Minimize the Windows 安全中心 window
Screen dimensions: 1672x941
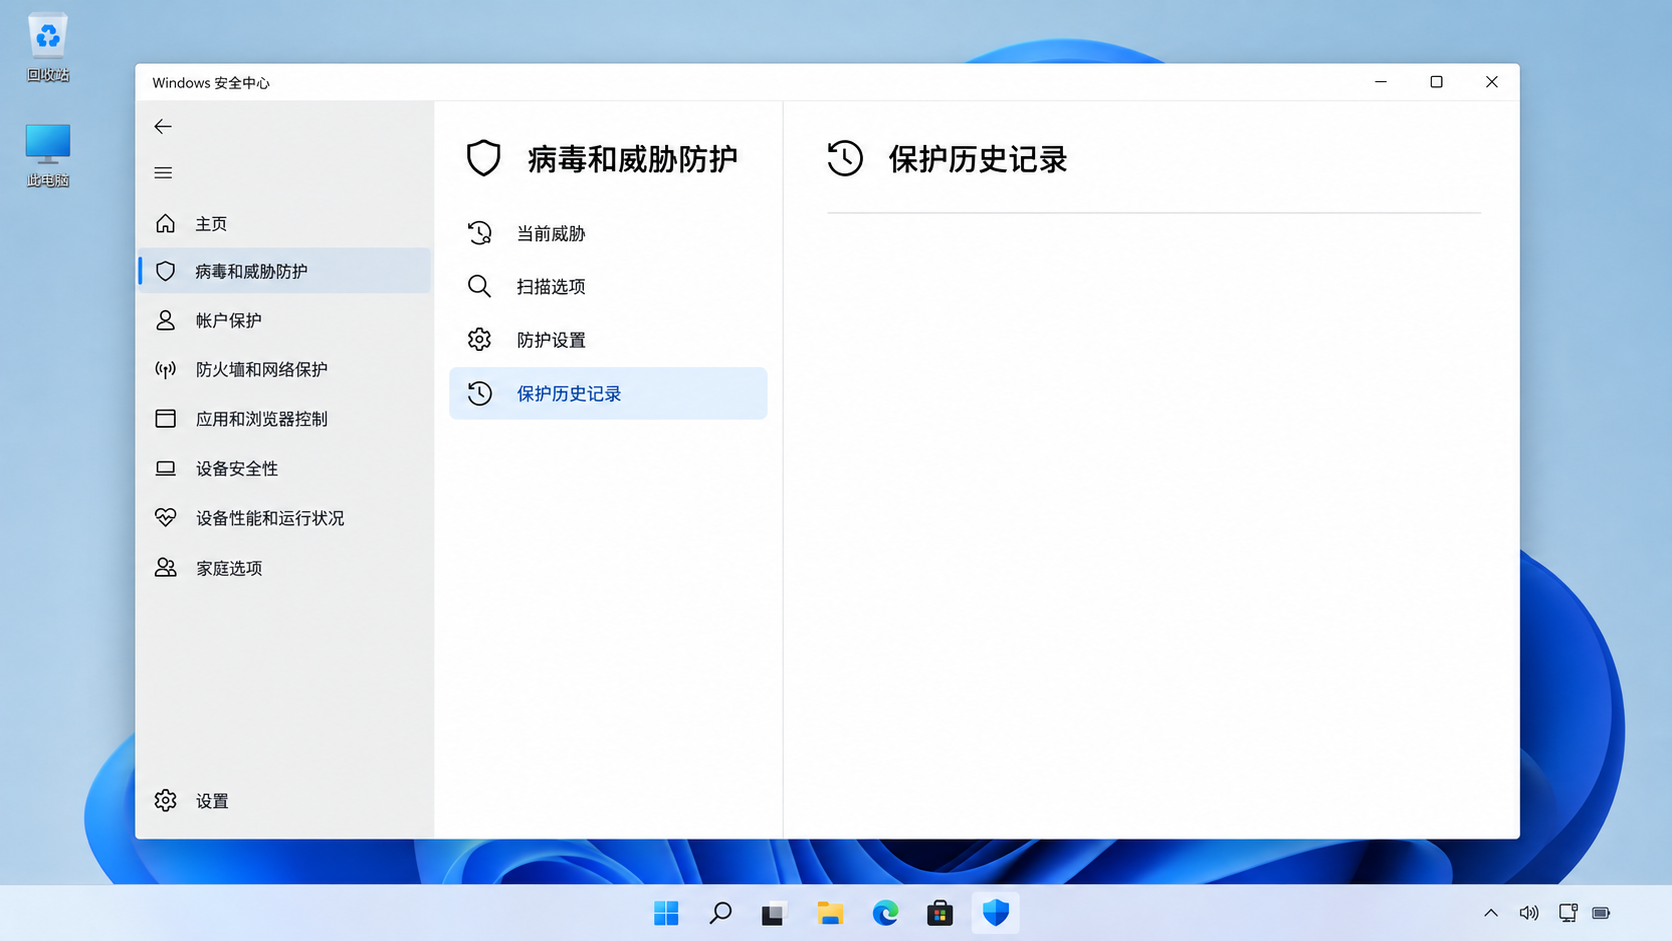(1381, 82)
